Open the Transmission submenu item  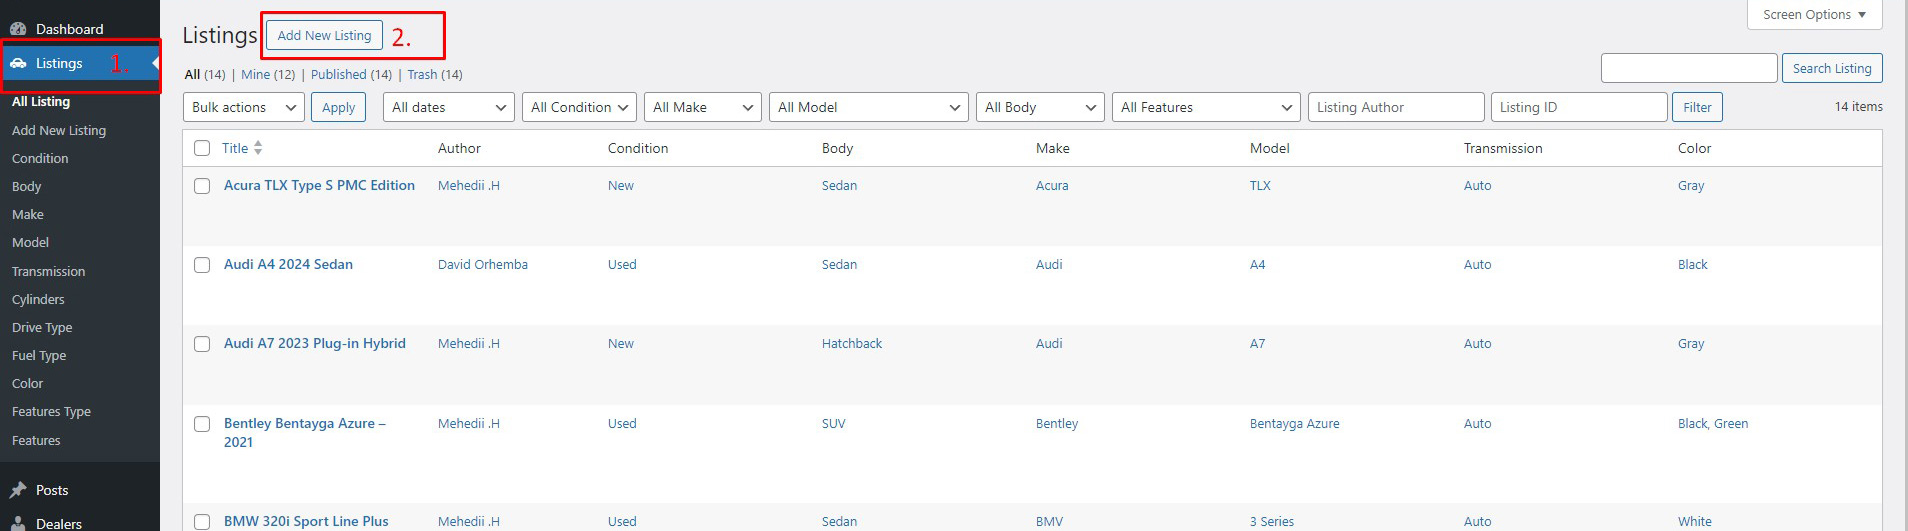[x=48, y=271]
